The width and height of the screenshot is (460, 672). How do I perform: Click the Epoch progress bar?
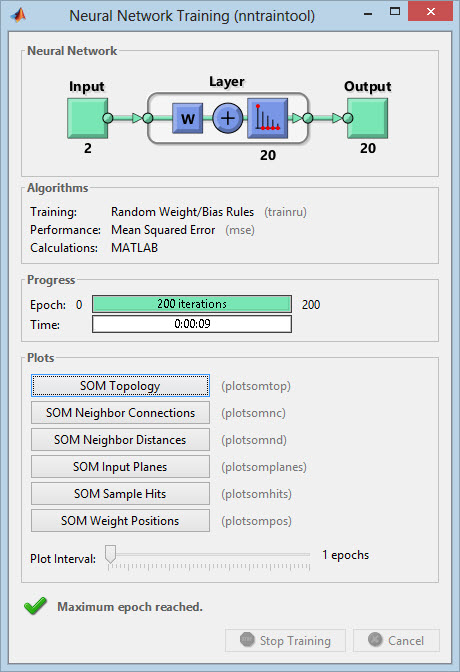[x=192, y=304]
